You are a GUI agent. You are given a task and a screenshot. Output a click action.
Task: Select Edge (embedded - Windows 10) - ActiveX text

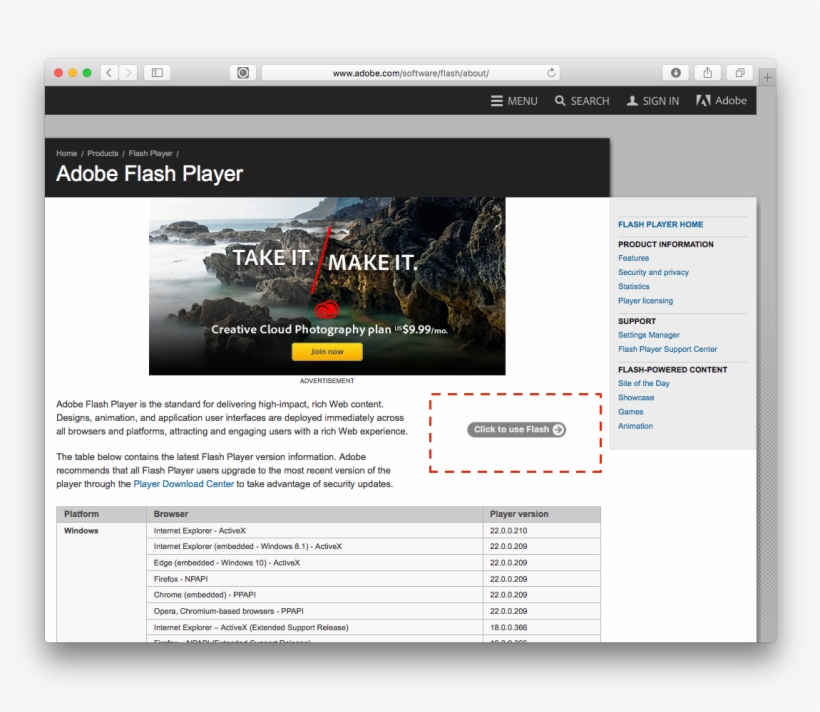tap(227, 563)
